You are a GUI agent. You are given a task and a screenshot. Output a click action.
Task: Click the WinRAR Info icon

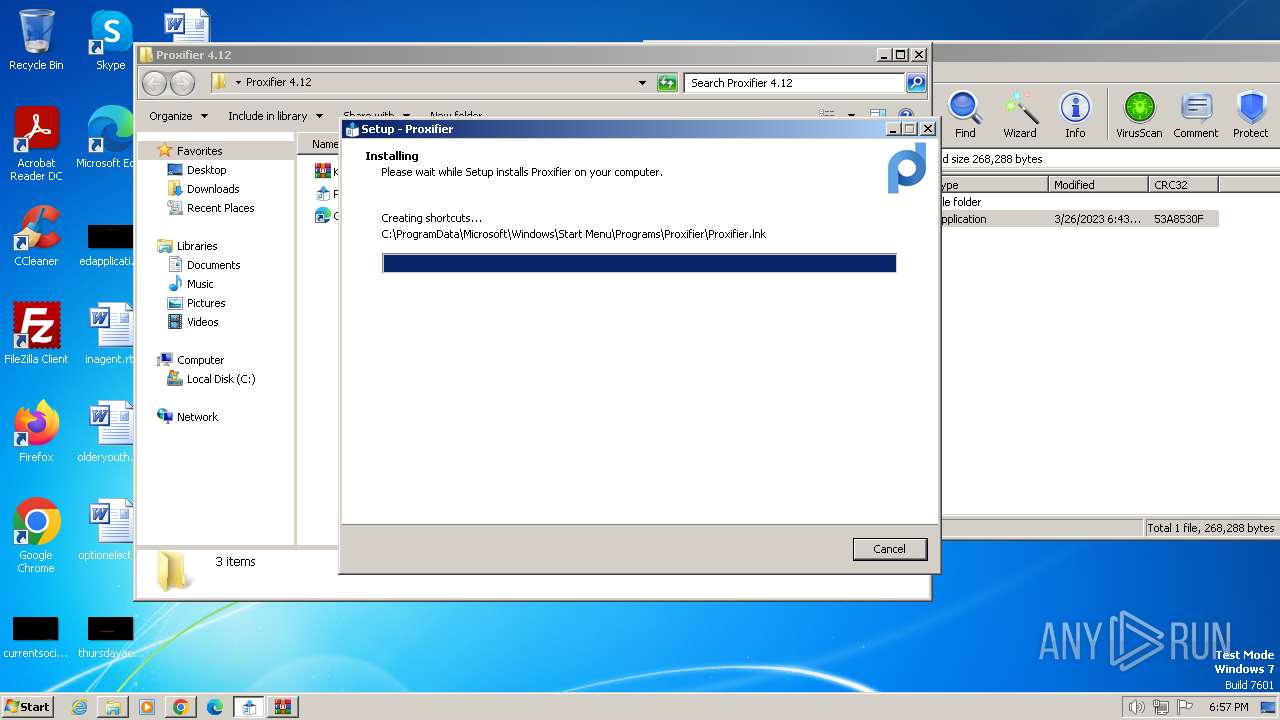coord(1075,114)
